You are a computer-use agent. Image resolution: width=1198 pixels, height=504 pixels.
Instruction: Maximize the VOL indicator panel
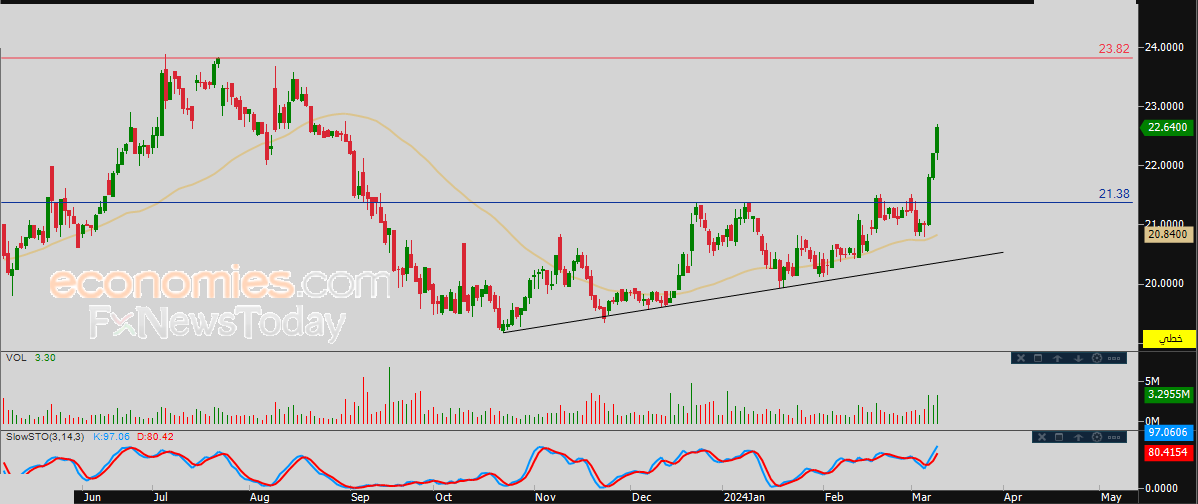tap(1038, 358)
